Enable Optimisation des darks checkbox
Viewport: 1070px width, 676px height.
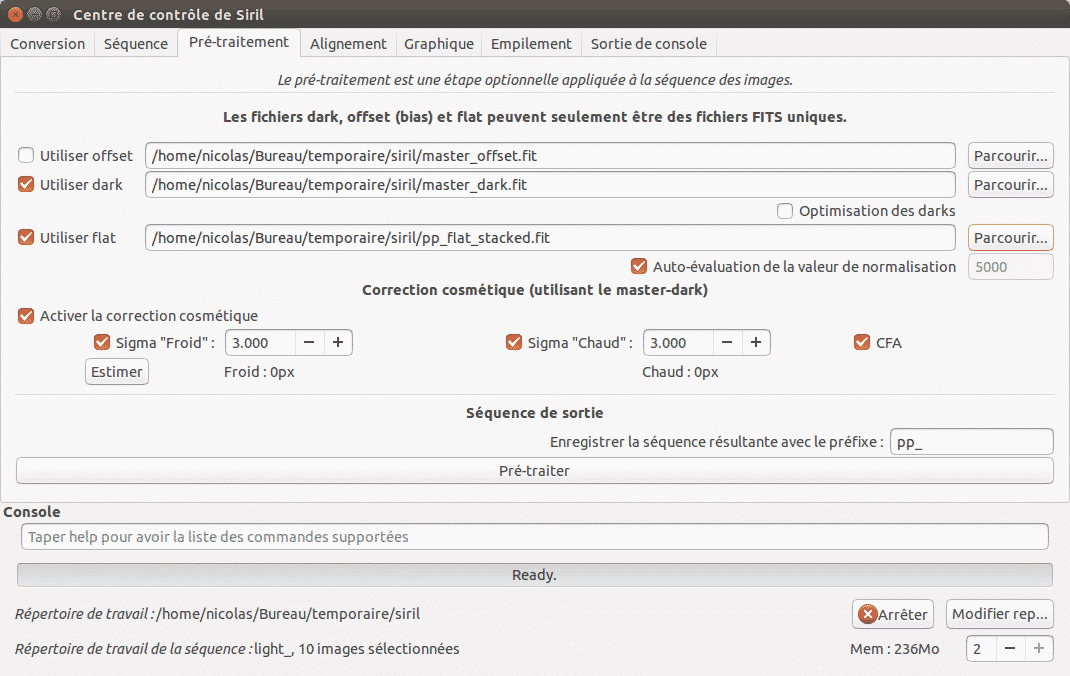pos(785,211)
